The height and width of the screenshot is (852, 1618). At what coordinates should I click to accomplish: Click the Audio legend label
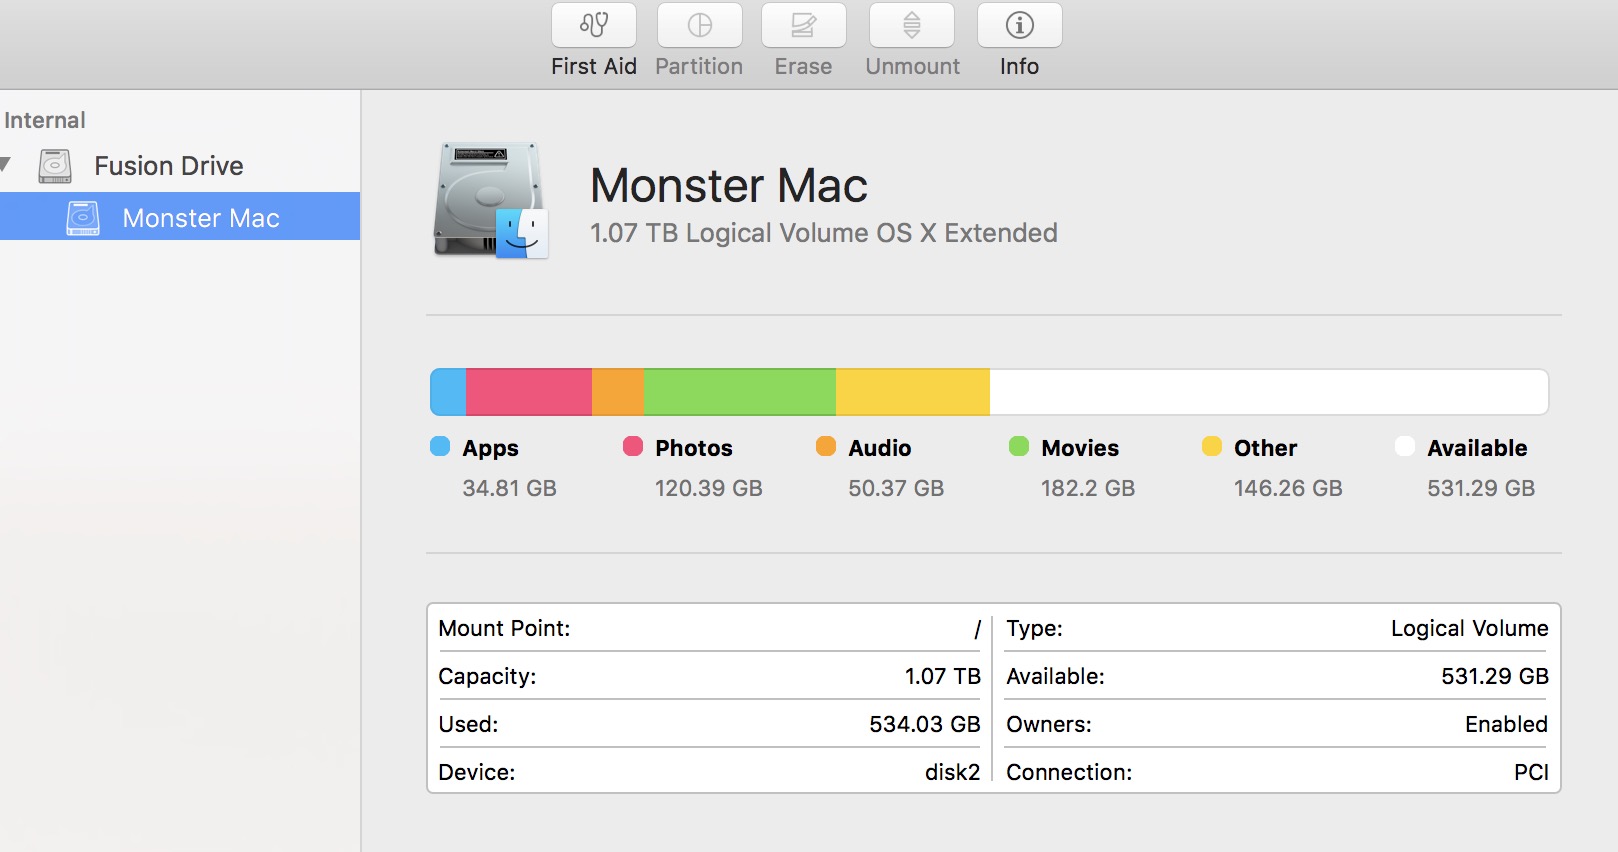880,448
